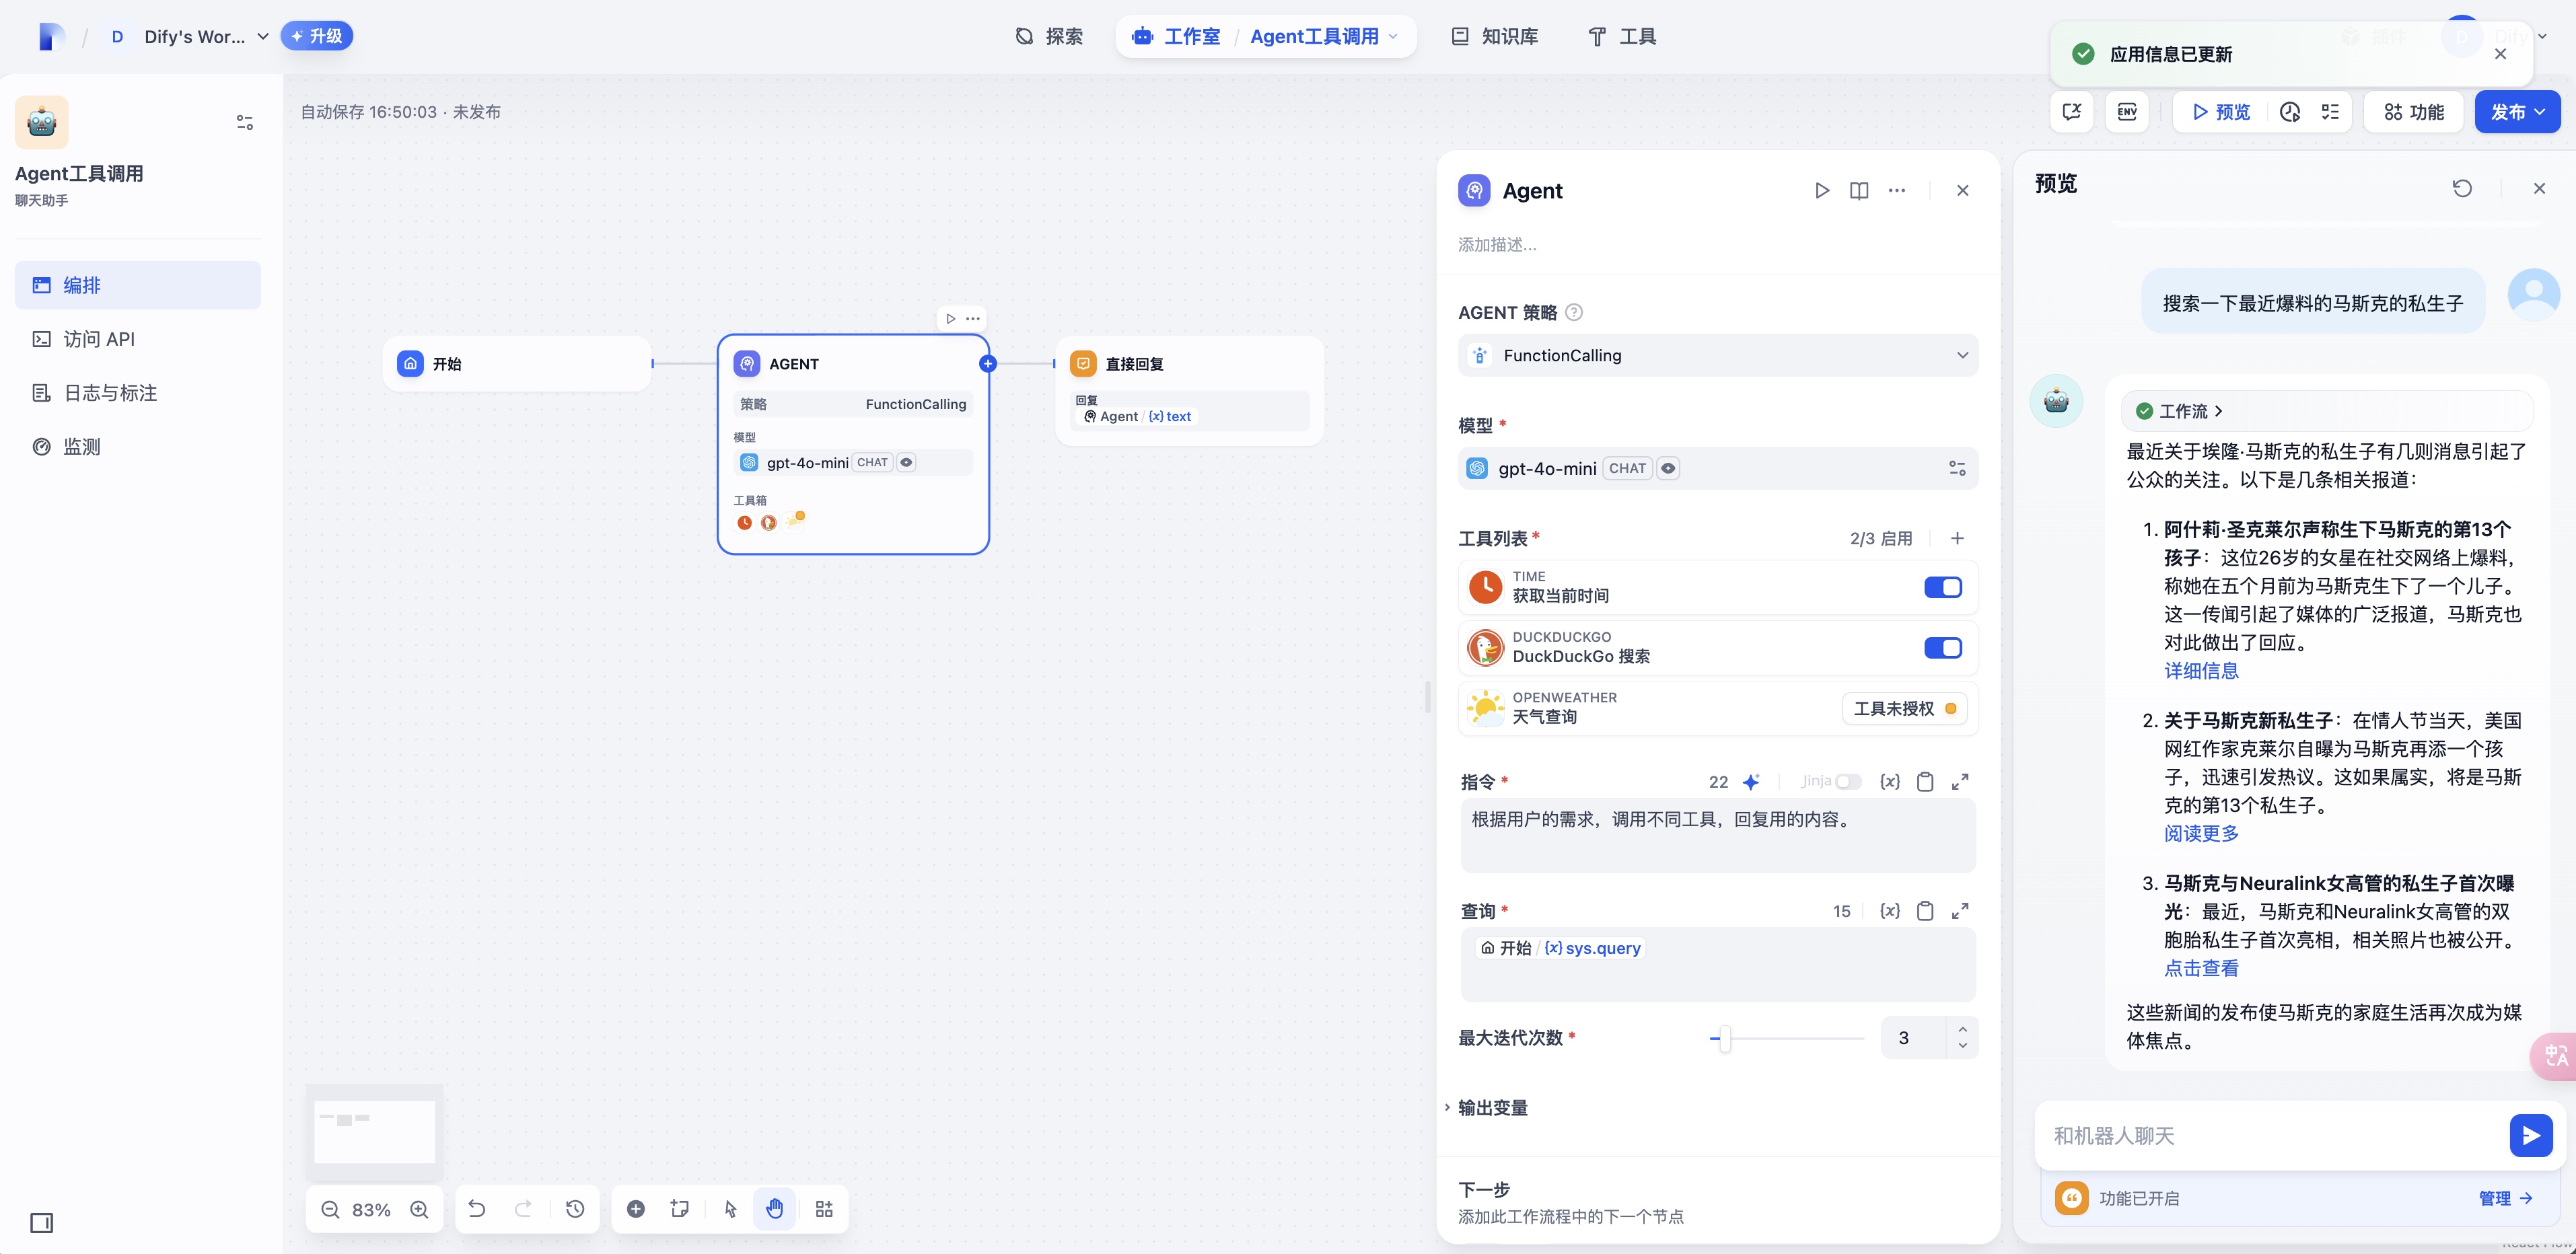Click the 预览 preview button
This screenshot has height=1254, width=2576.
pos(2221,112)
